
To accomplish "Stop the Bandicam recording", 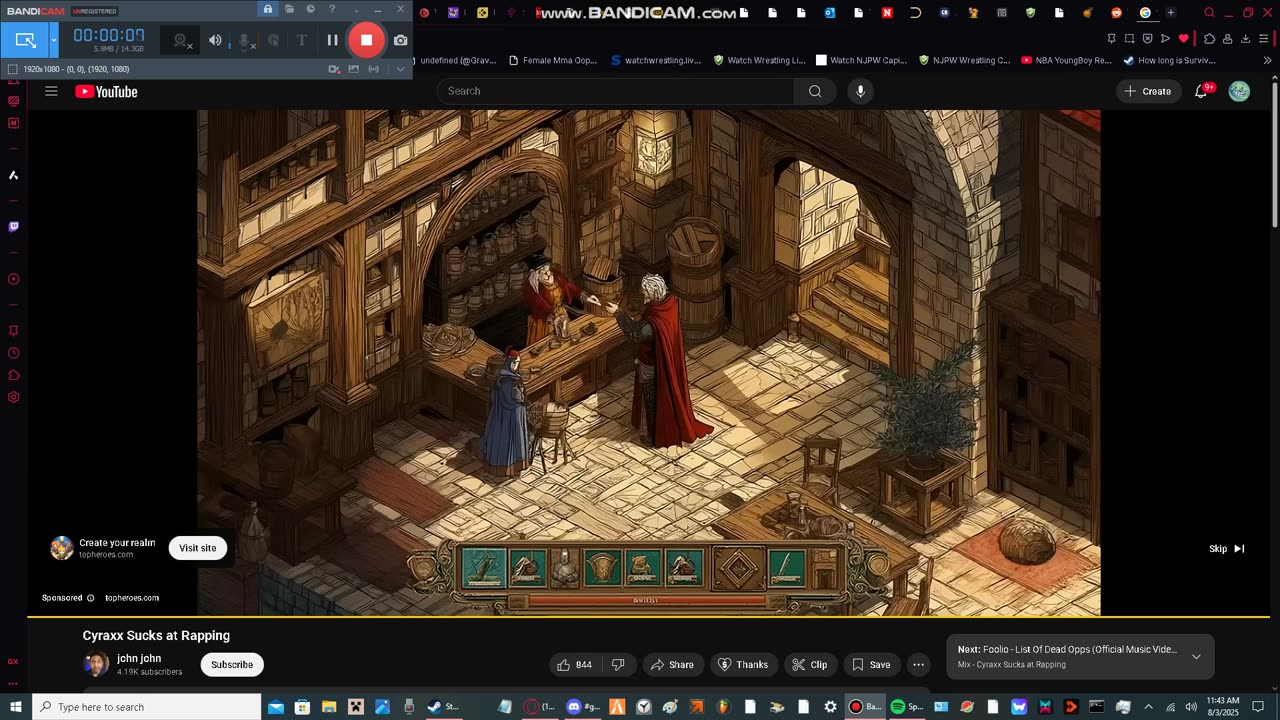I will [366, 40].
